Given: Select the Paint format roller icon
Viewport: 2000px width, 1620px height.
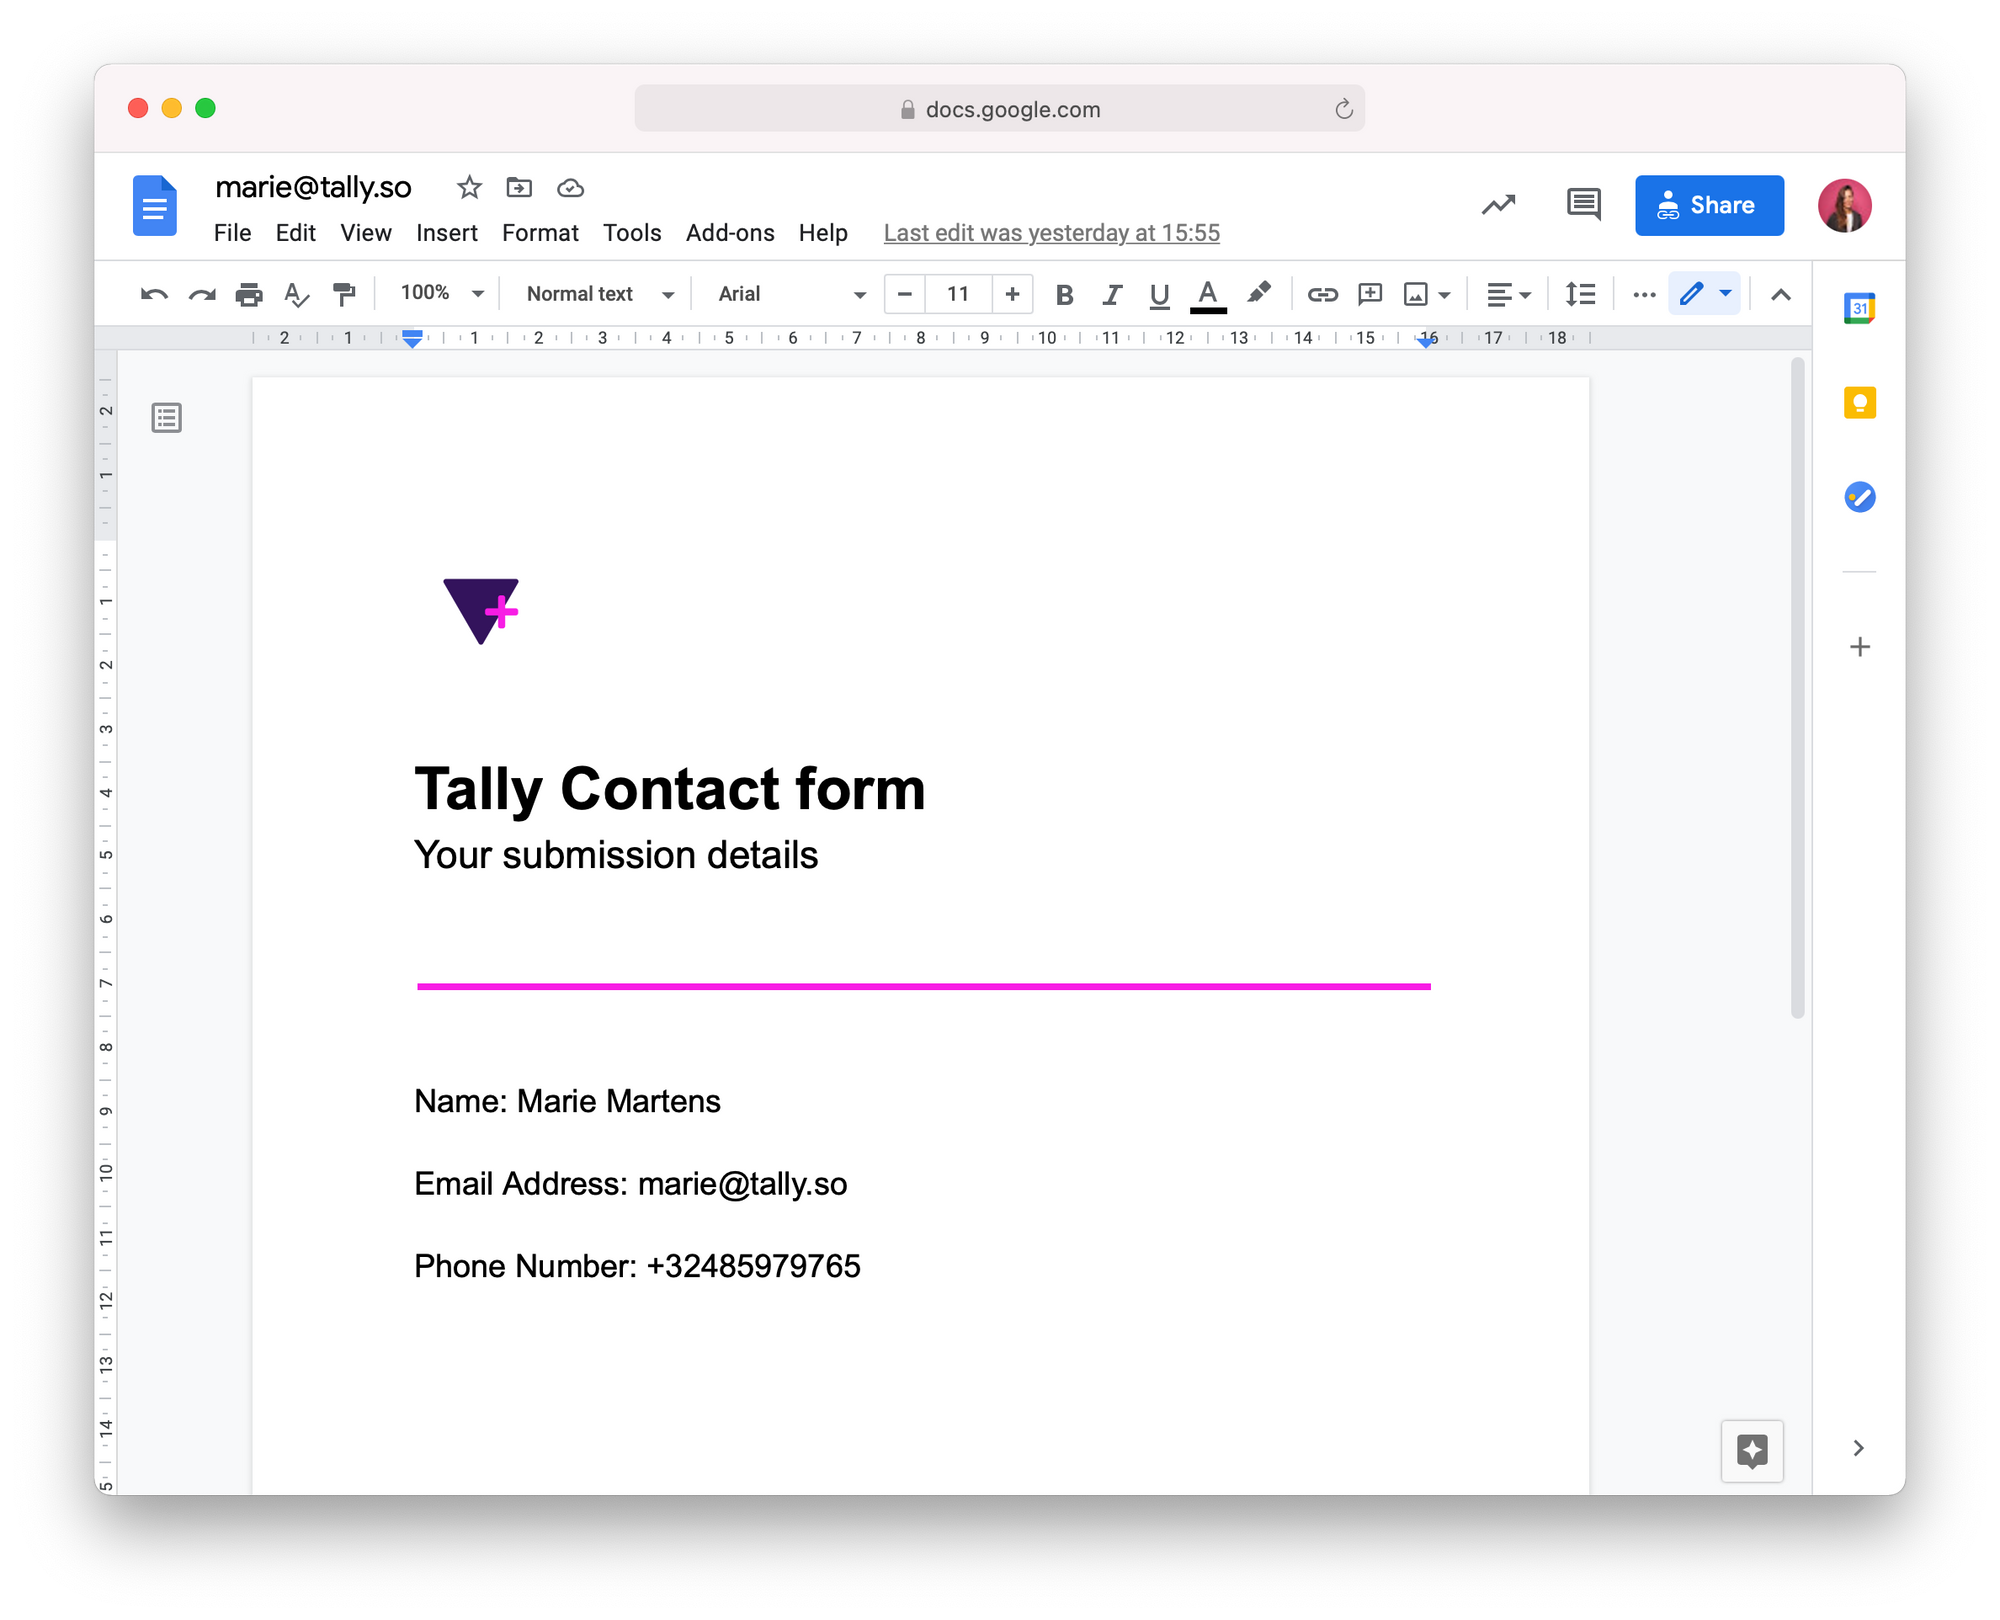Looking at the screenshot, I should (344, 294).
